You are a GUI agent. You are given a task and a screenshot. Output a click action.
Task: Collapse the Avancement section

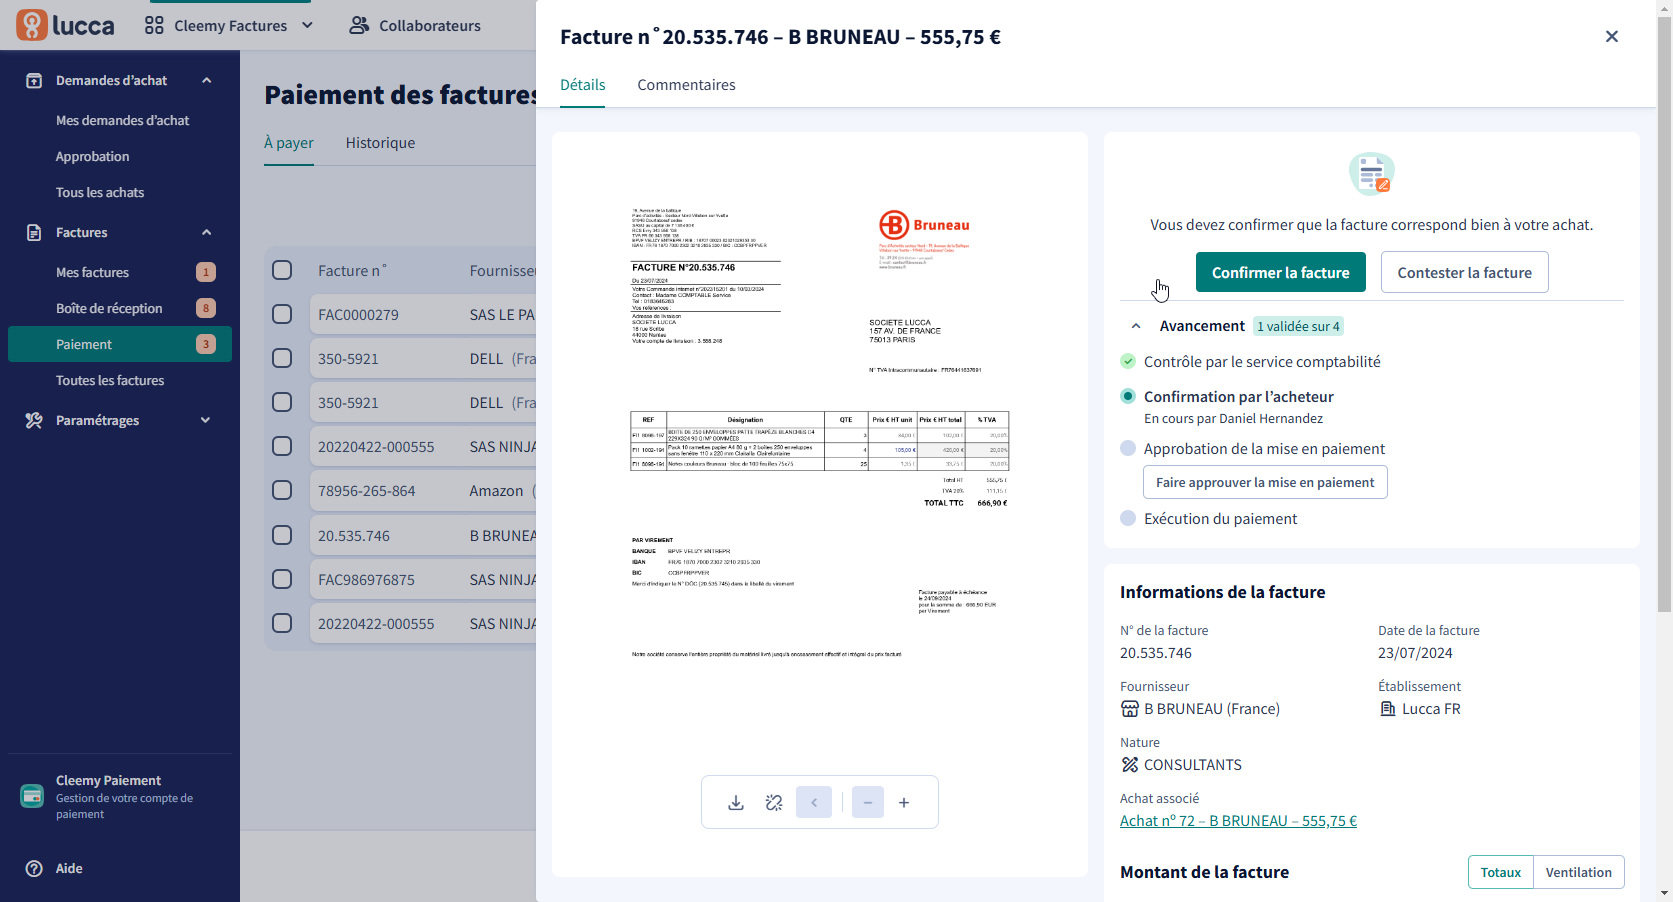1136,326
